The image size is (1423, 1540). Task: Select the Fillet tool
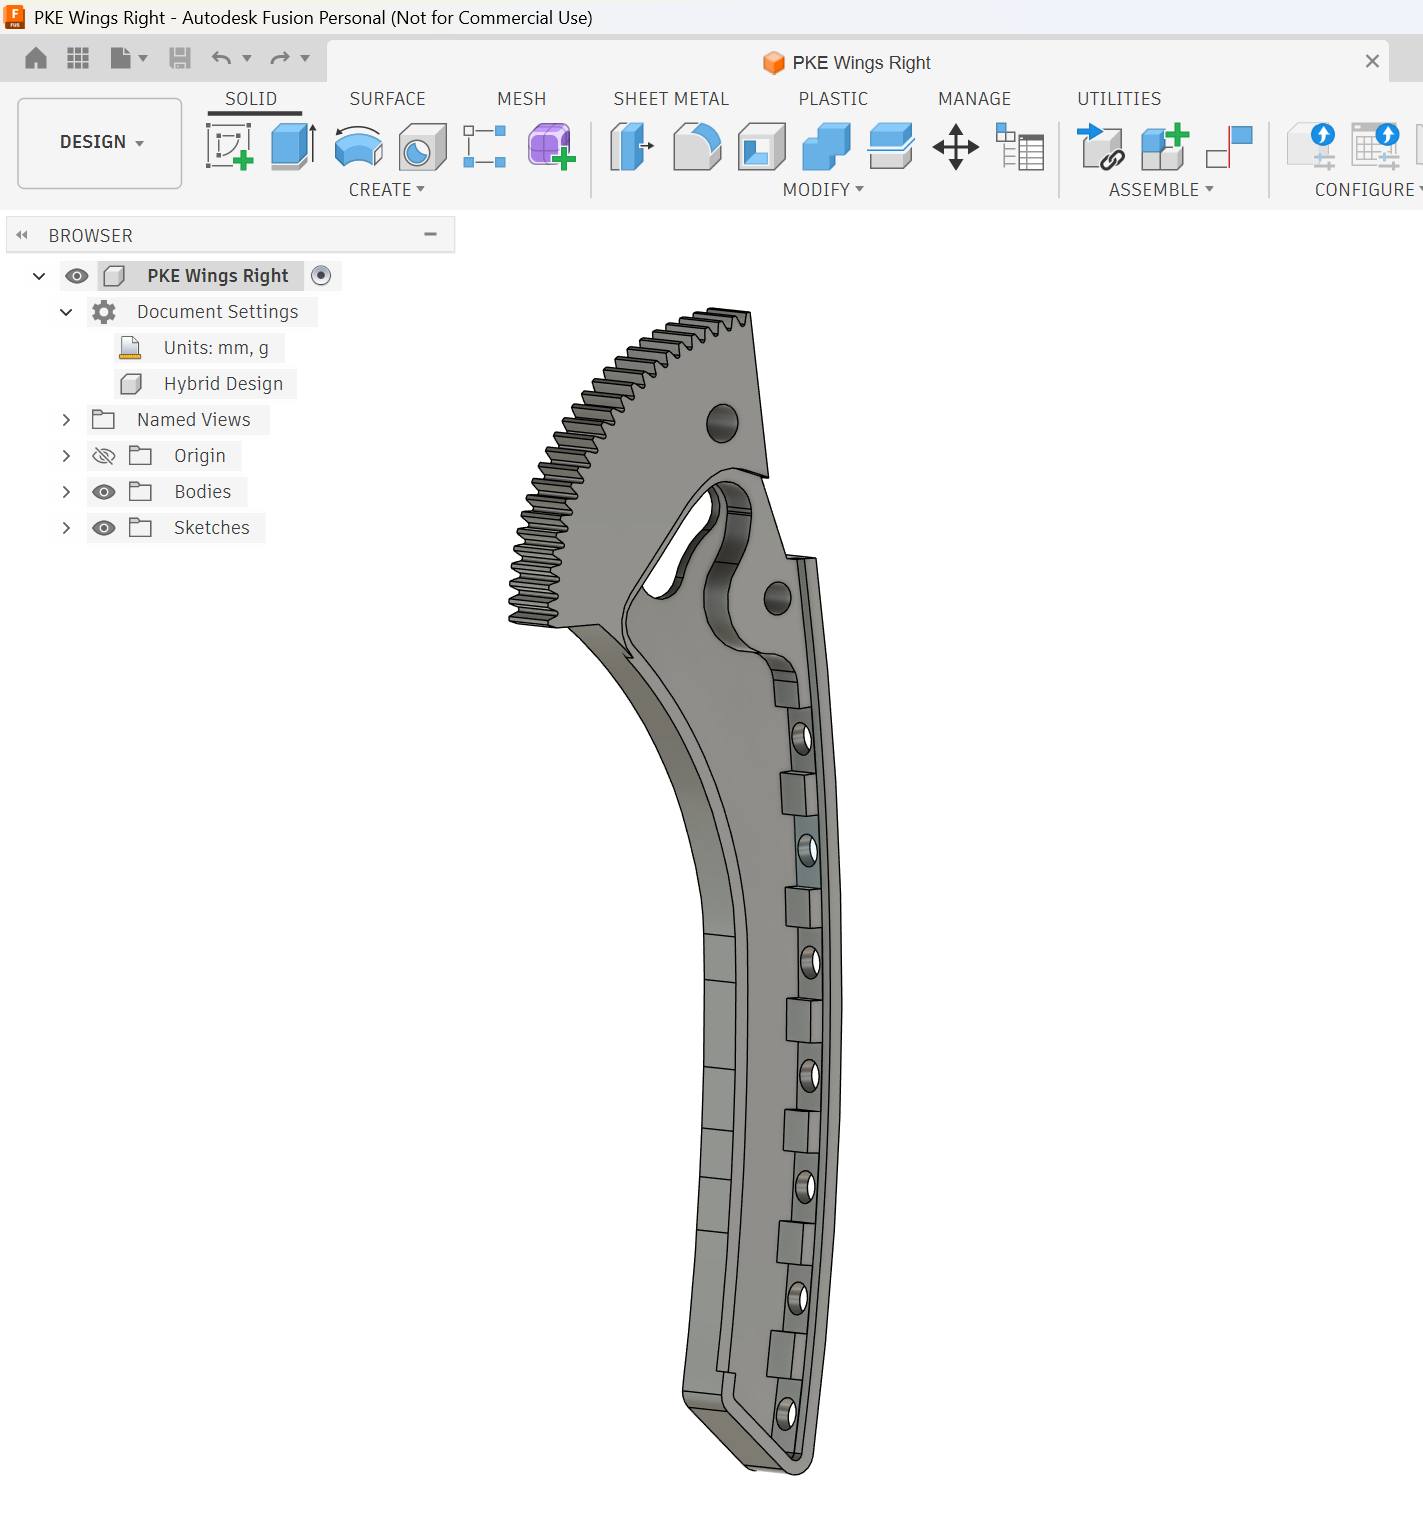[x=697, y=146]
